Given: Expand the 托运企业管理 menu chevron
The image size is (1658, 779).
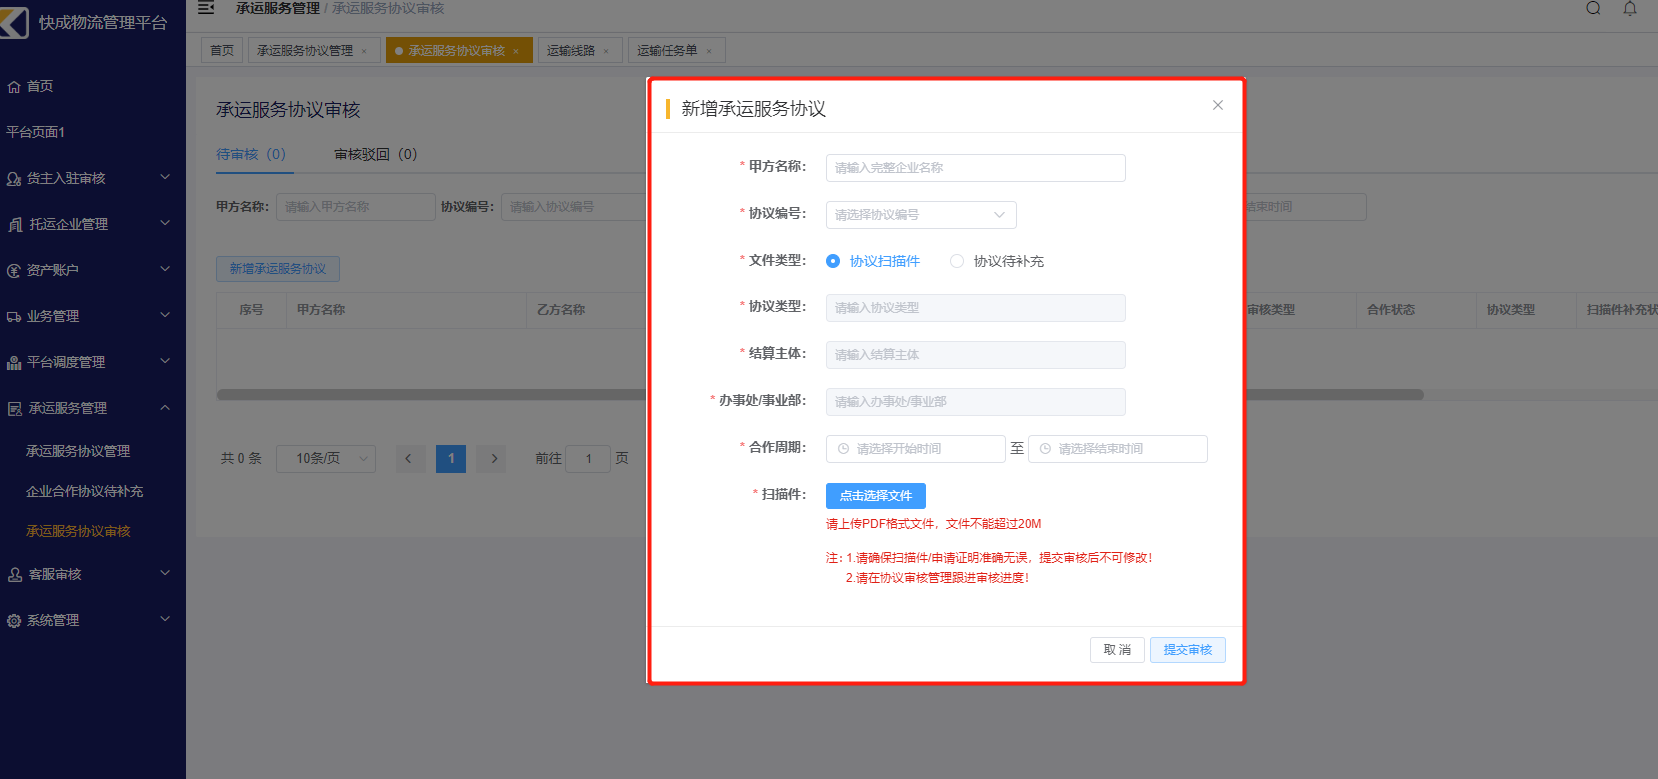Looking at the screenshot, I should coord(165,223).
